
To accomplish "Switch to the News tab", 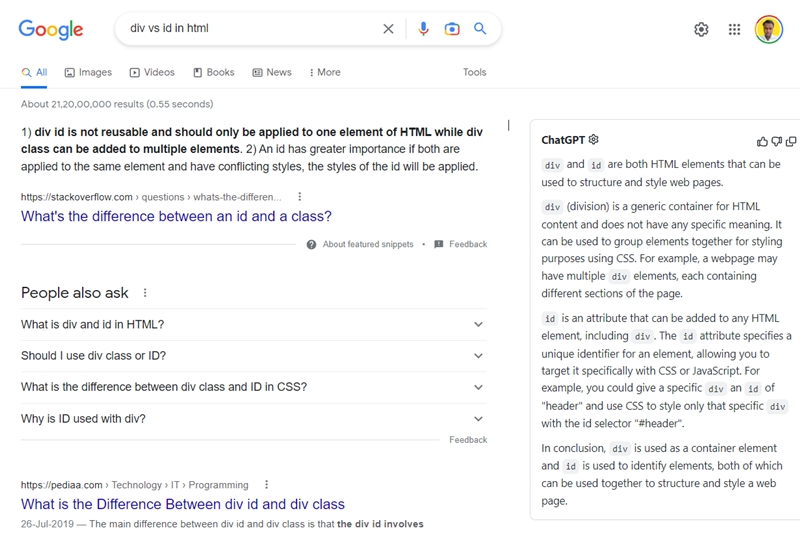I will (x=272, y=72).
